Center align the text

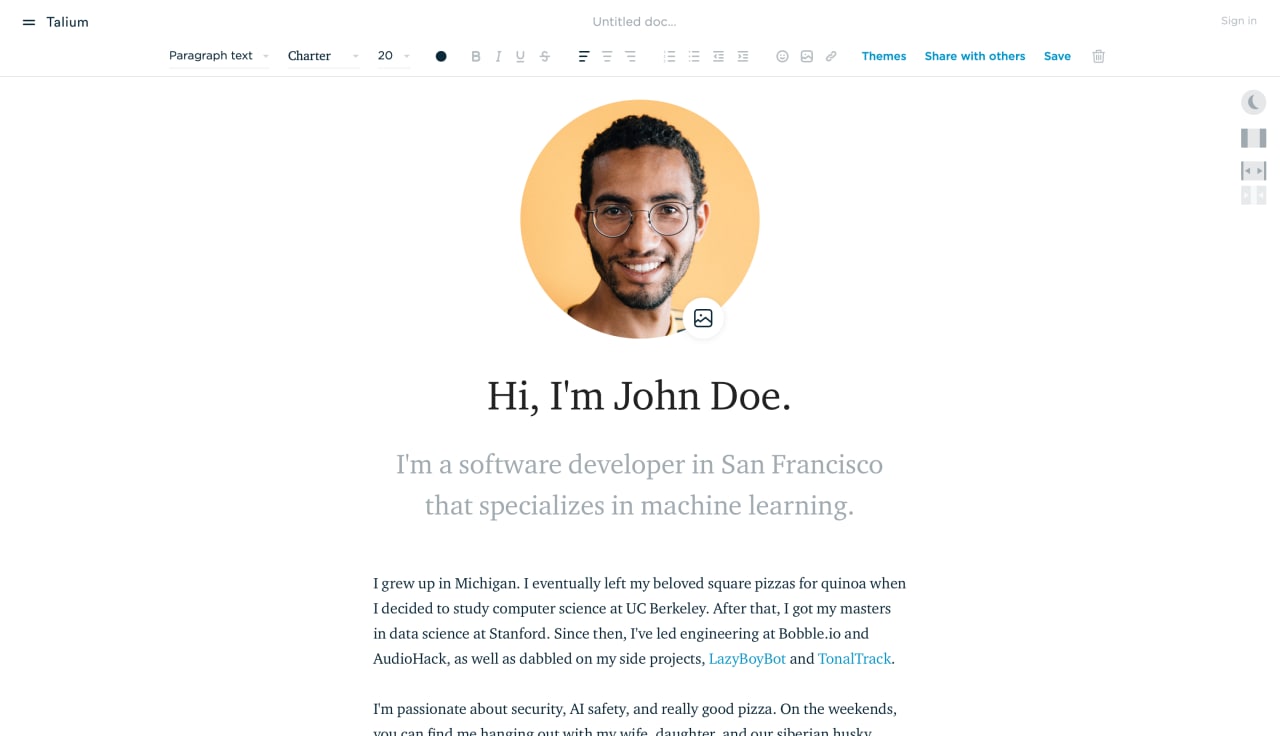(x=607, y=56)
